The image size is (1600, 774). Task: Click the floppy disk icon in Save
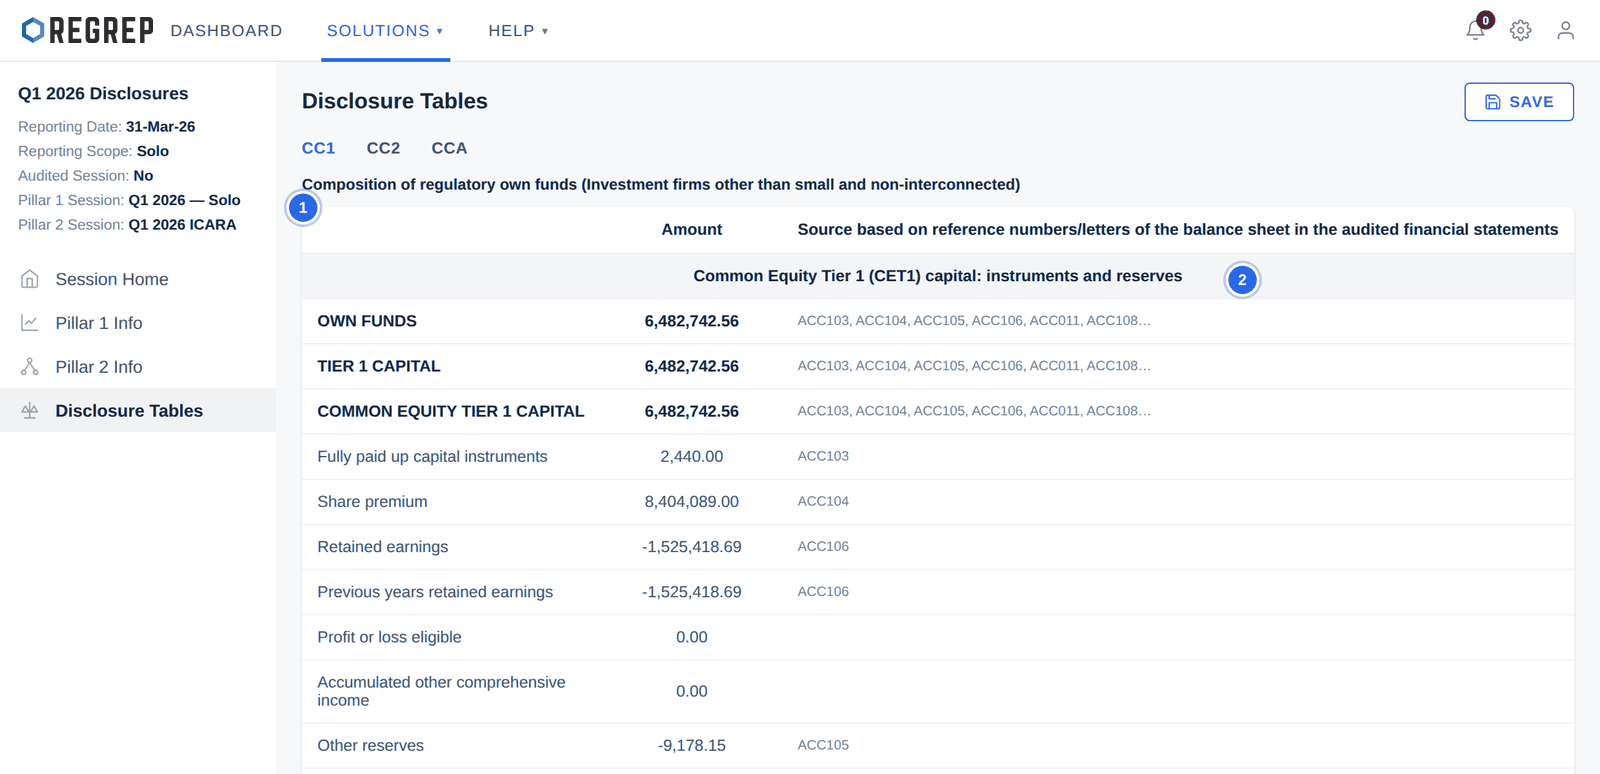(x=1492, y=102)
